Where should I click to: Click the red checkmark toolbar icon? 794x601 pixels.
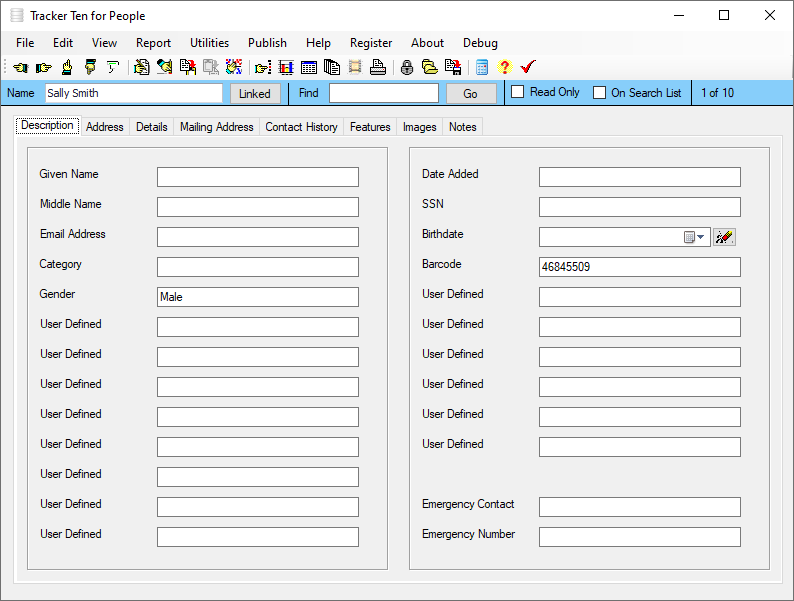528,68
